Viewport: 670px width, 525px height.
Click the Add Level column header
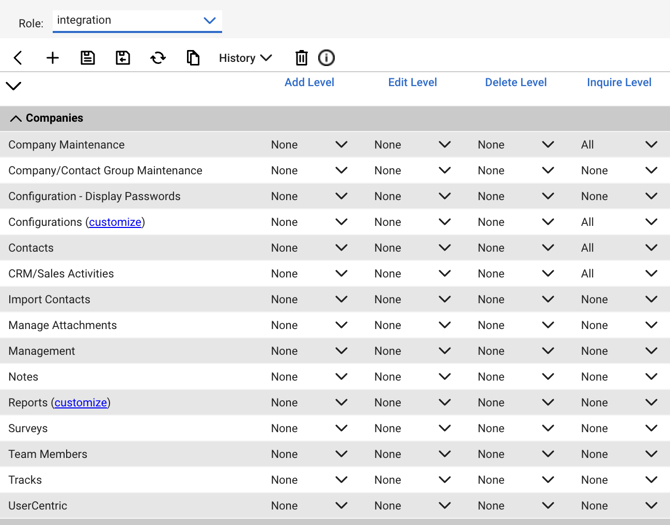click(x=309, y=83)
